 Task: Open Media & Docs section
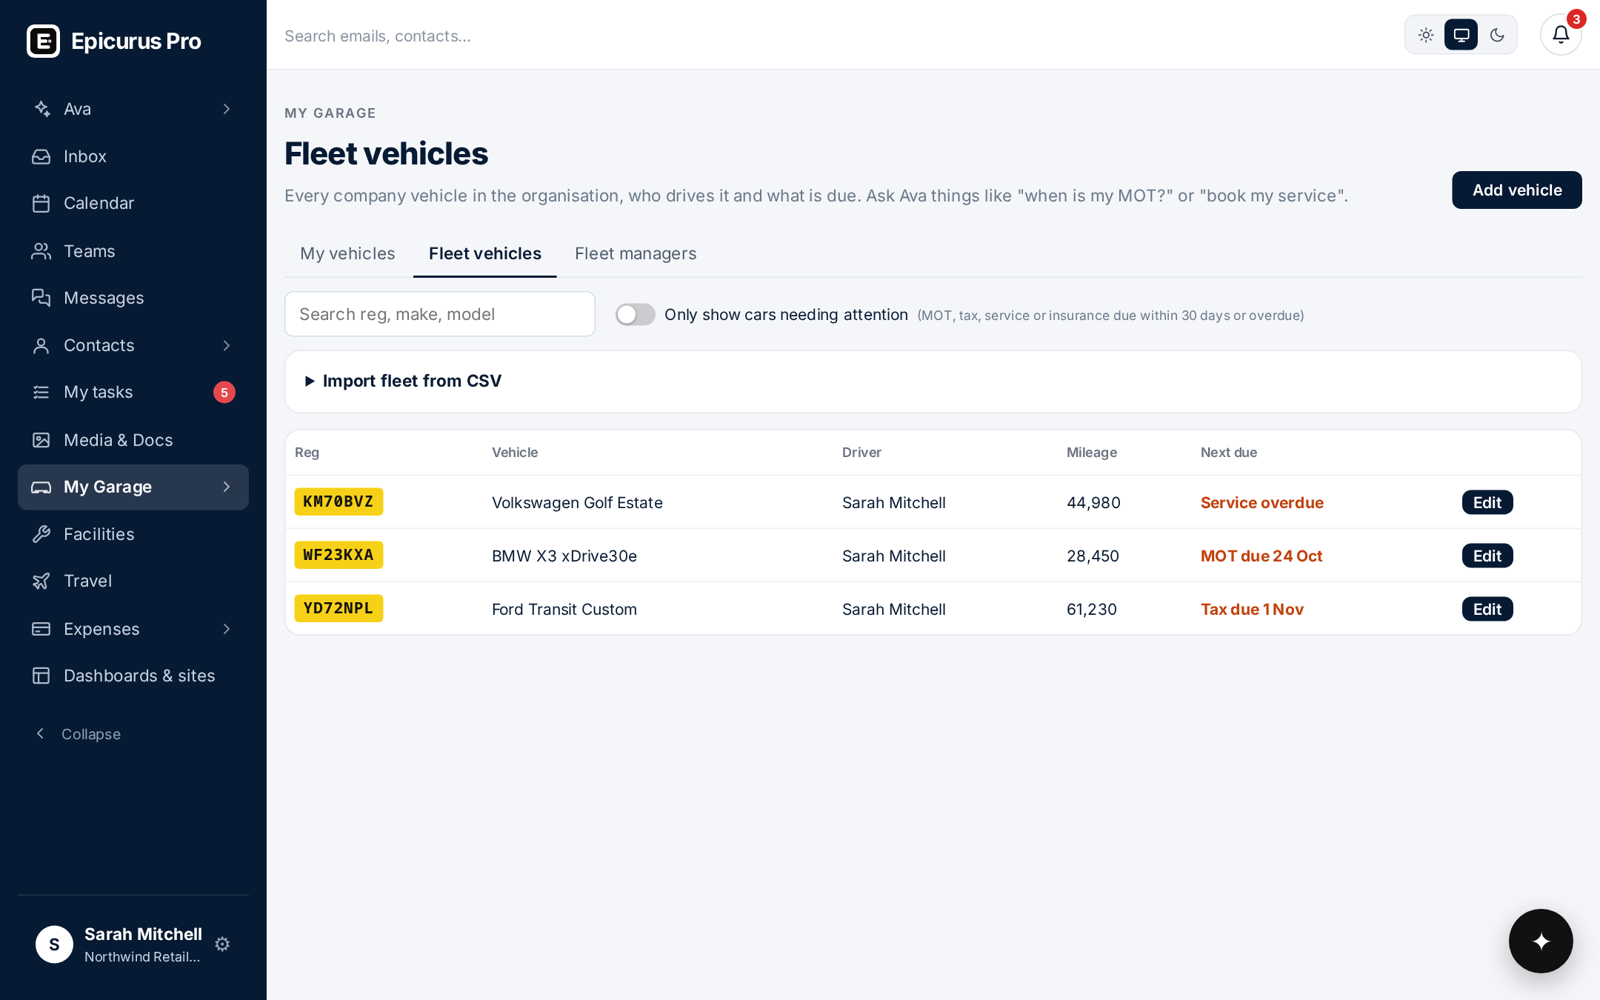tap(133, 440)
